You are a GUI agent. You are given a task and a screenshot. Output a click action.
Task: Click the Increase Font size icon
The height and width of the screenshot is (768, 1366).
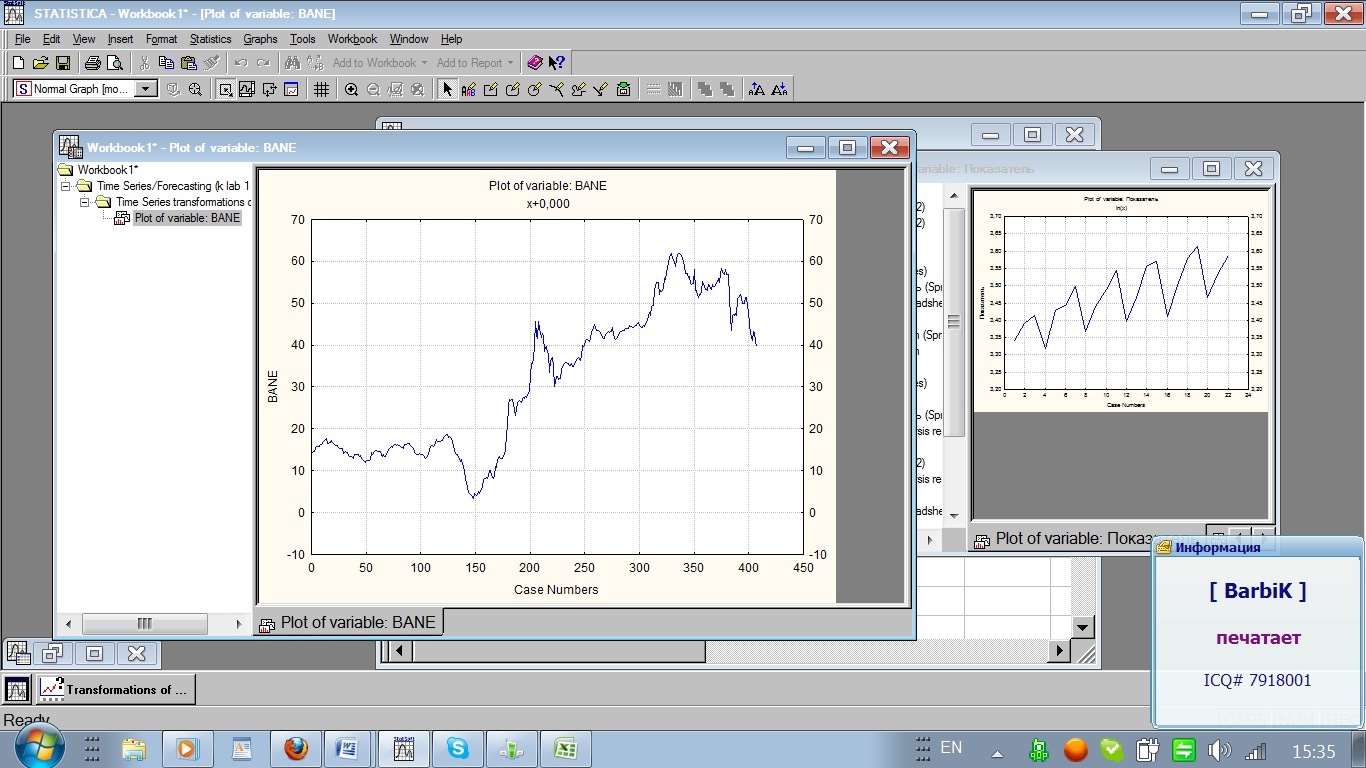756,89
